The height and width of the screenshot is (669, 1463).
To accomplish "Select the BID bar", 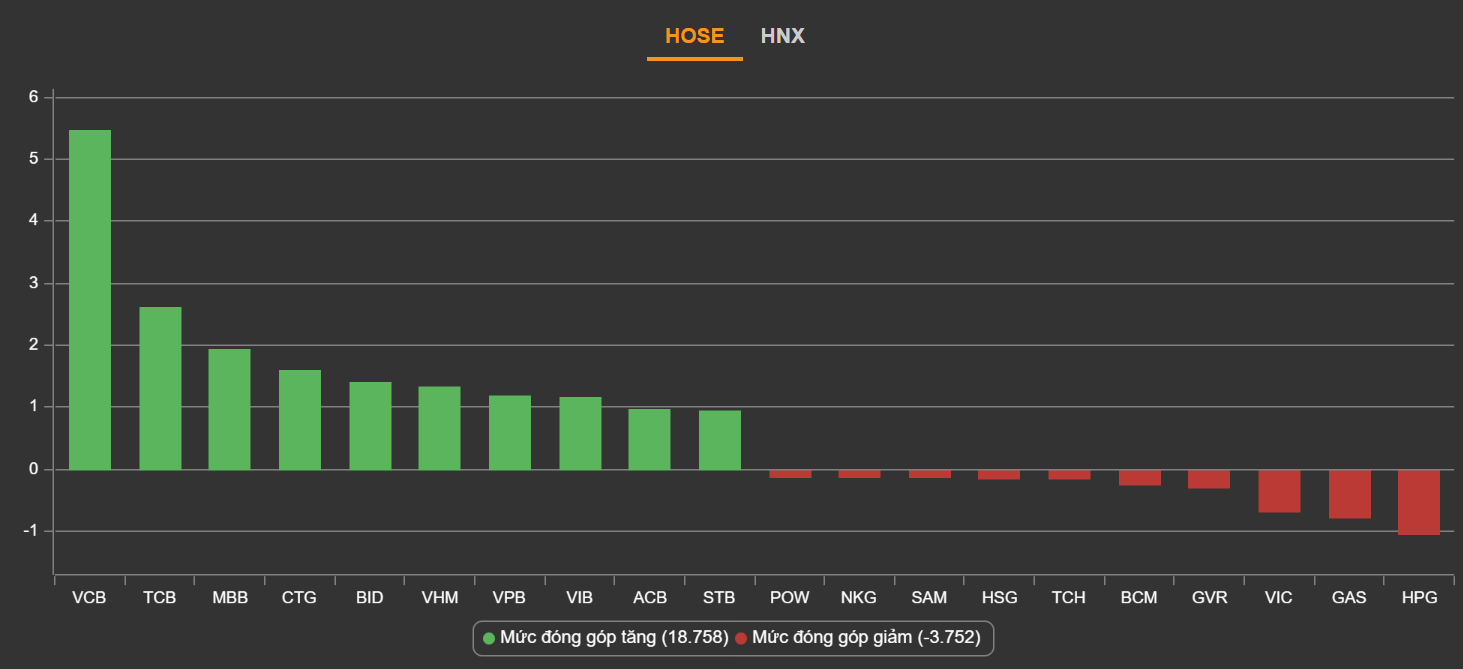I will pos(370,426).
